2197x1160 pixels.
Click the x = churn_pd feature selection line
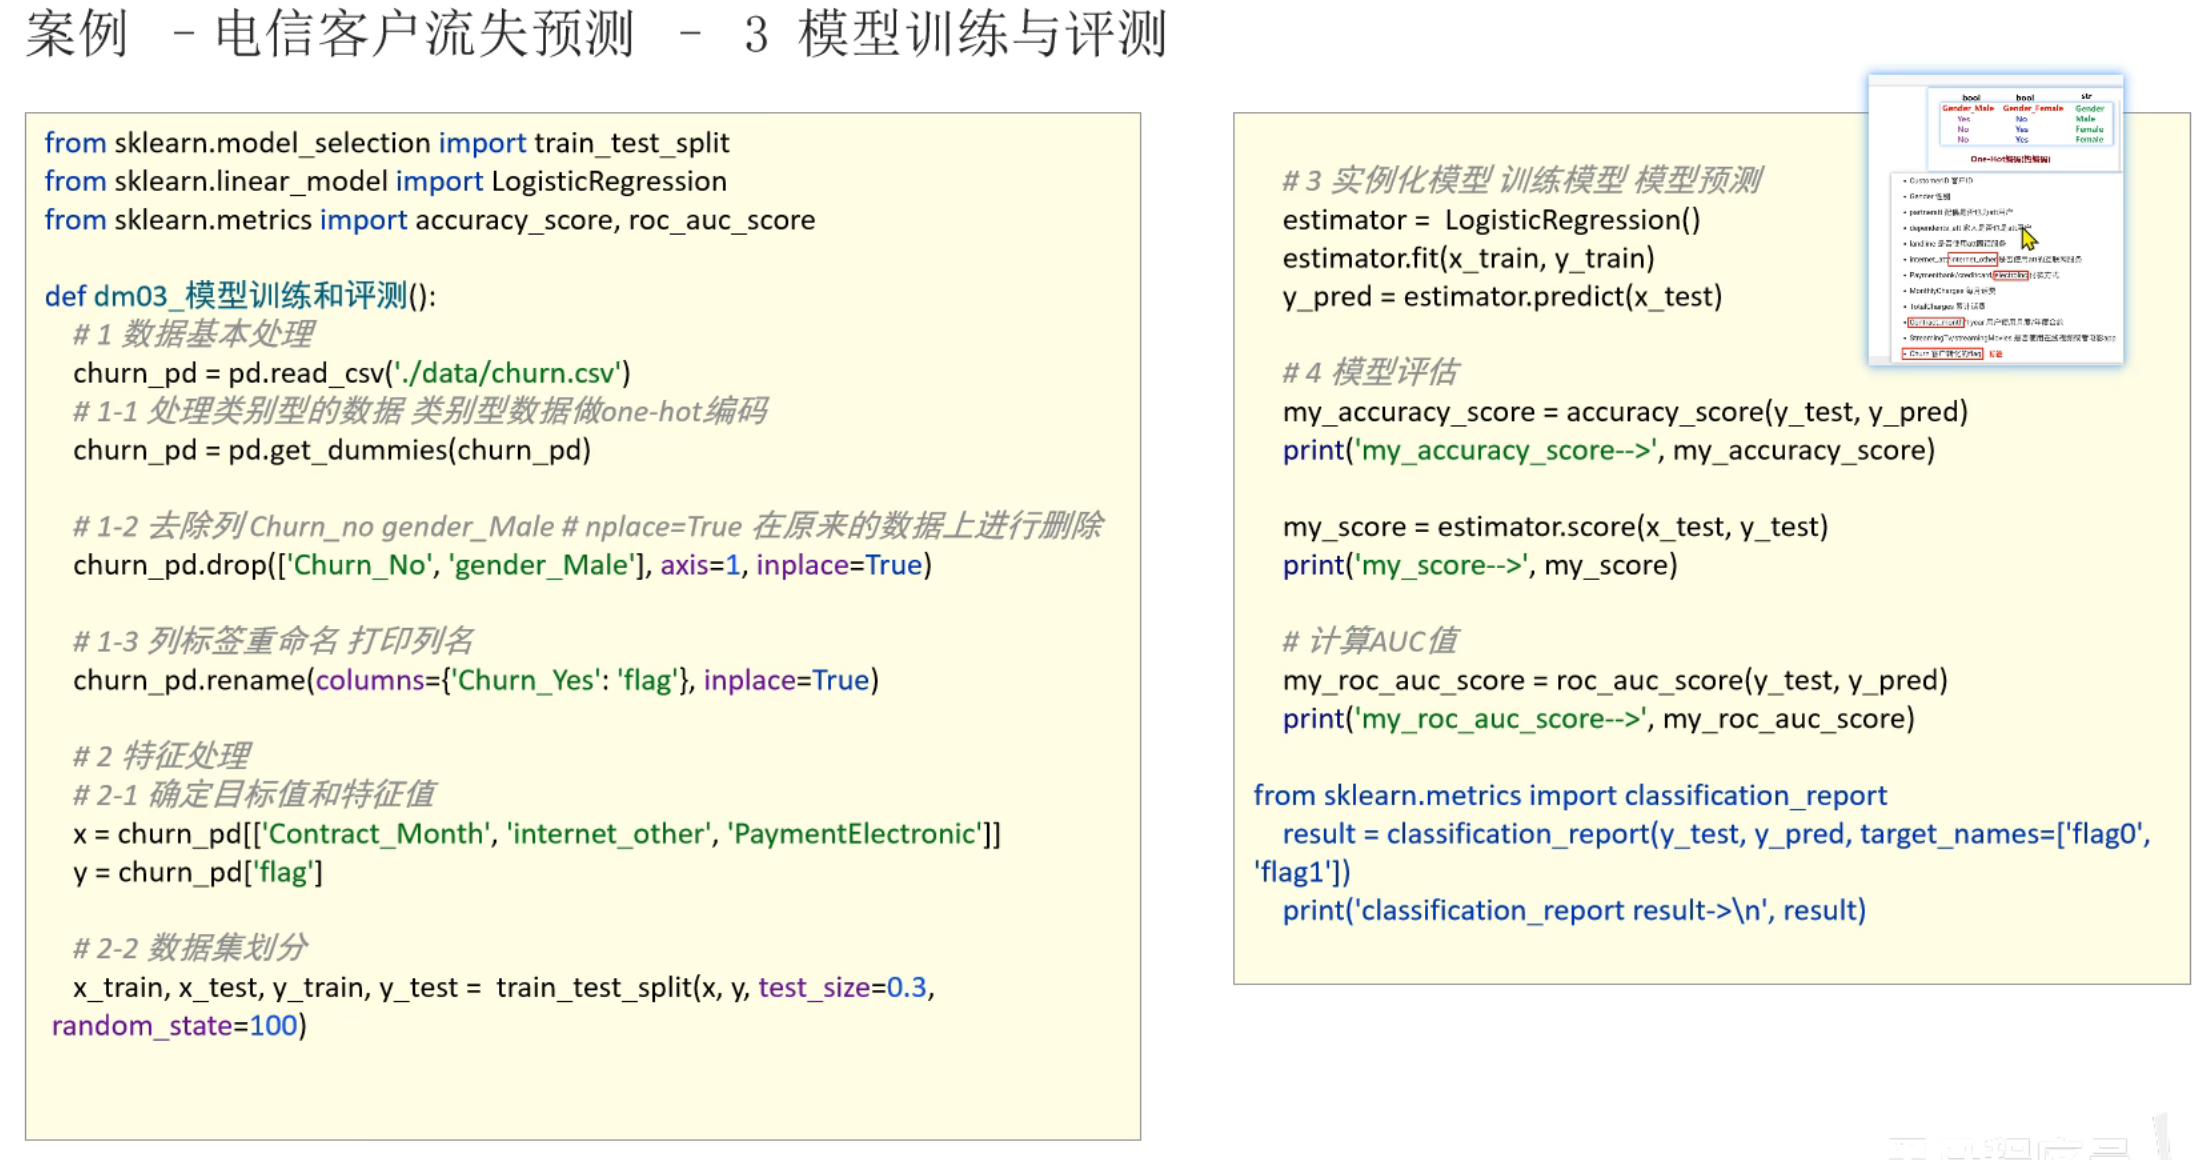[x=536, y=834]
